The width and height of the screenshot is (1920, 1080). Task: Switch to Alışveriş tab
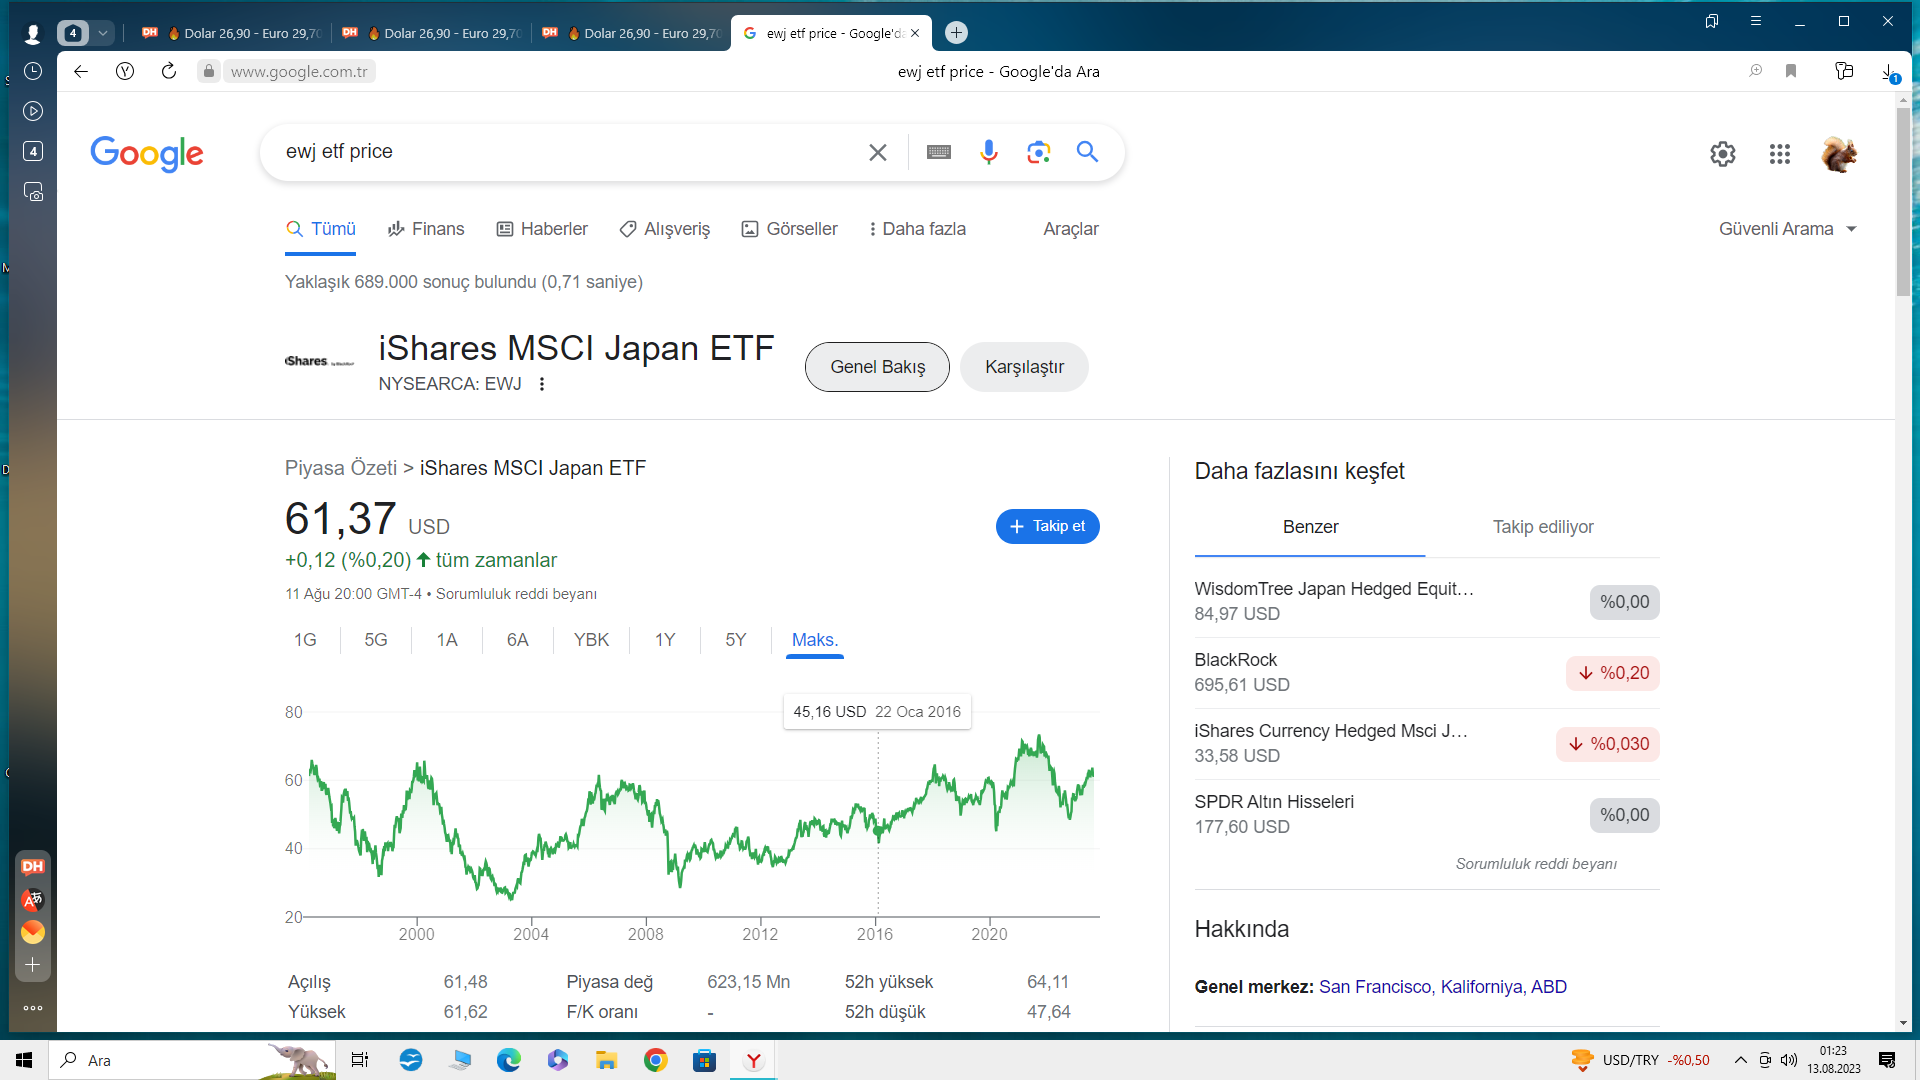(x=665, y=229)
